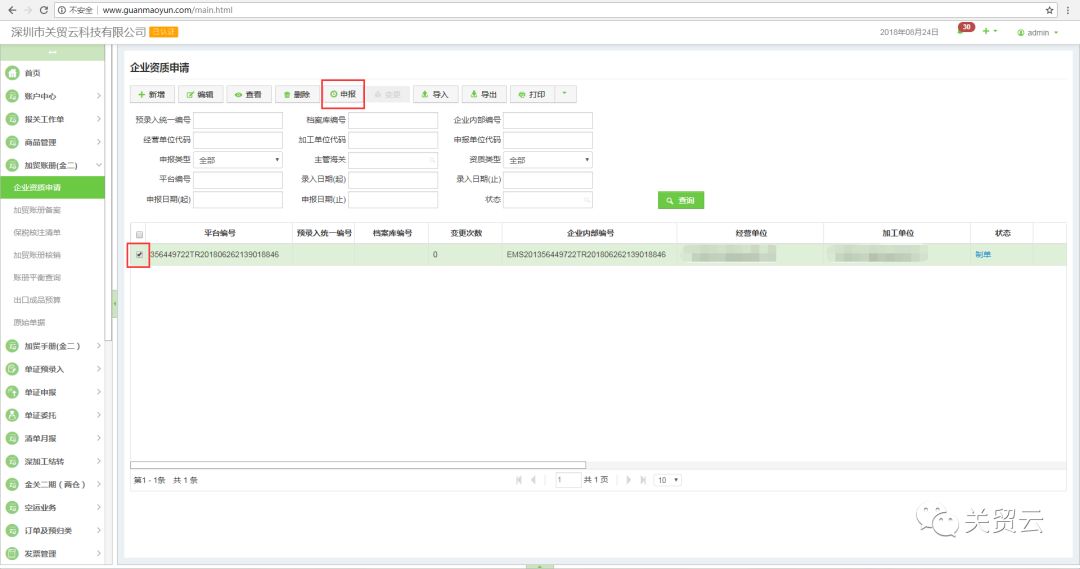Expand the 金关二期(两仓) menu chevron
The width and height of the screenshot is (1080, 569).
pos(98,484)
